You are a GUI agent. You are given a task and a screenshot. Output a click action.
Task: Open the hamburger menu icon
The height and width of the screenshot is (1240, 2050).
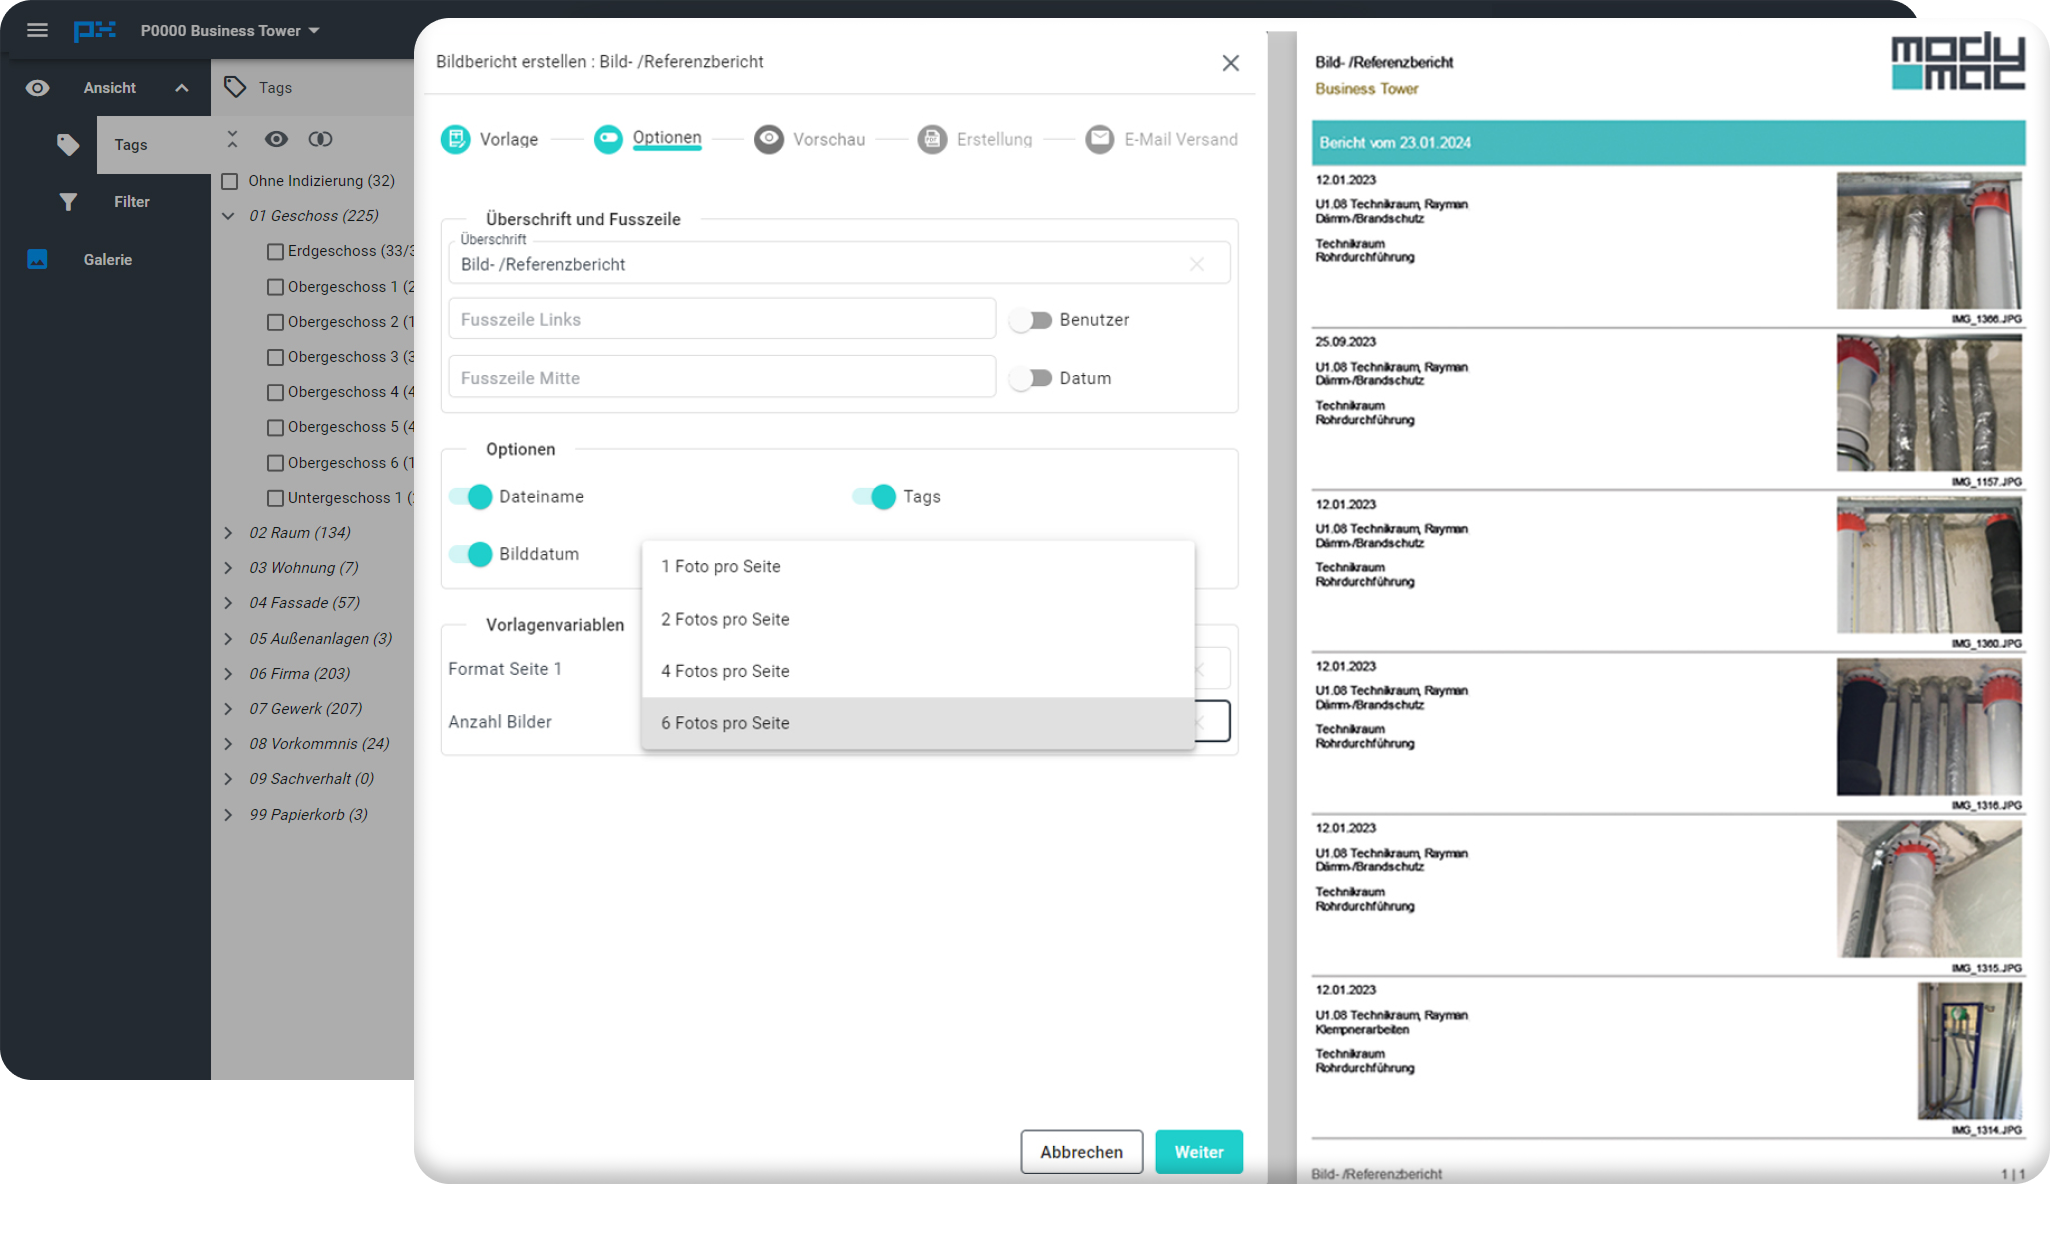coord(37,30)
